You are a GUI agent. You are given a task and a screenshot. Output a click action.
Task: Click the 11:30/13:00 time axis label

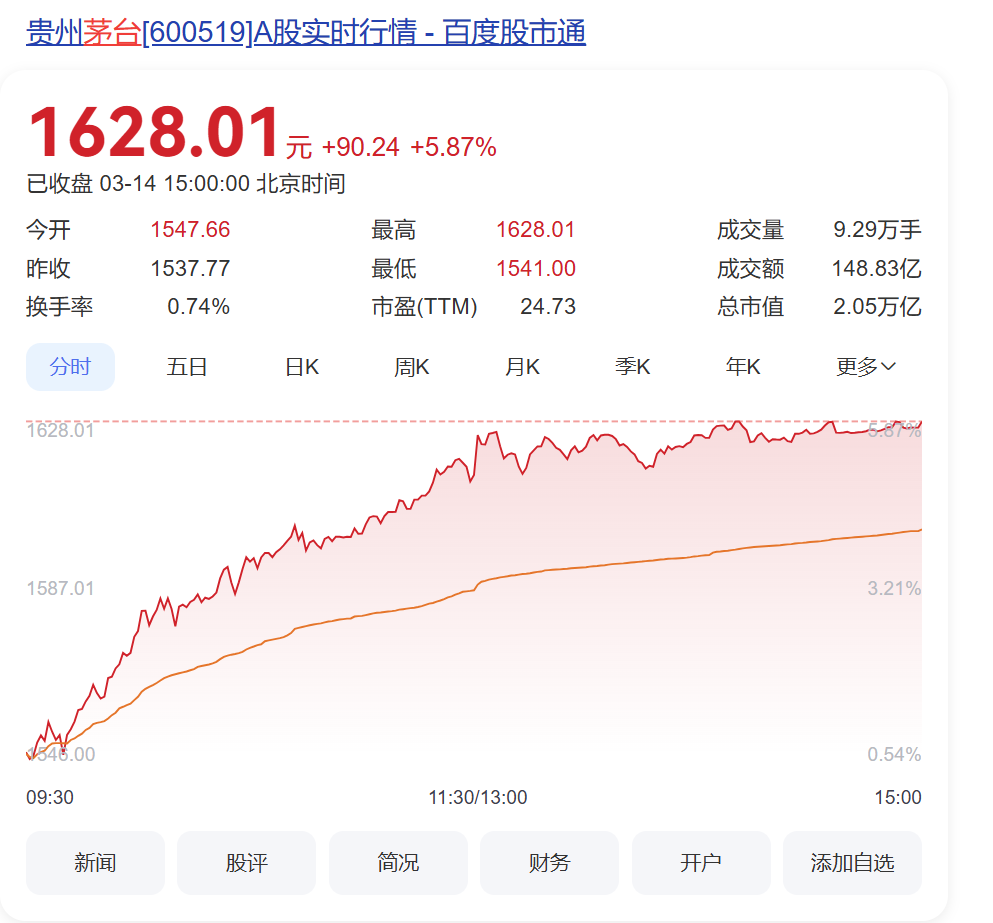[x=478, y=797]
